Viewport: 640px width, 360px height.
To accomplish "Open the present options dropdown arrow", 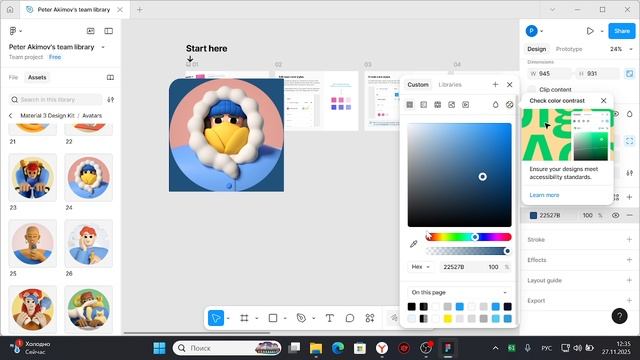I will [x=602, y=31].
